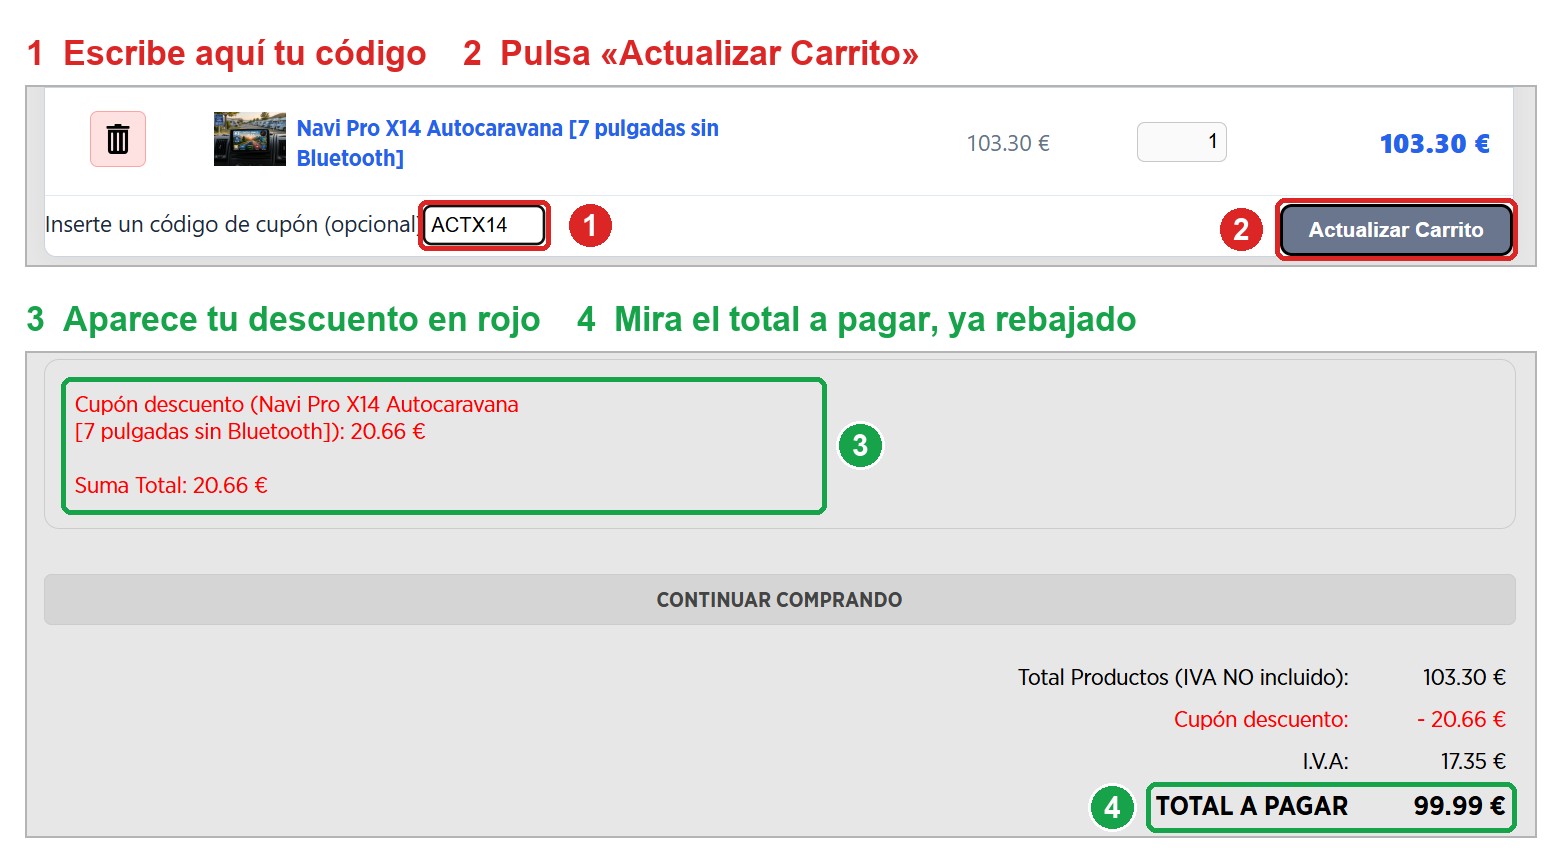This screenshot has width=1562, height=863.
Task: Click the 17.35 € tax amount
Action: click(1473, 762)
